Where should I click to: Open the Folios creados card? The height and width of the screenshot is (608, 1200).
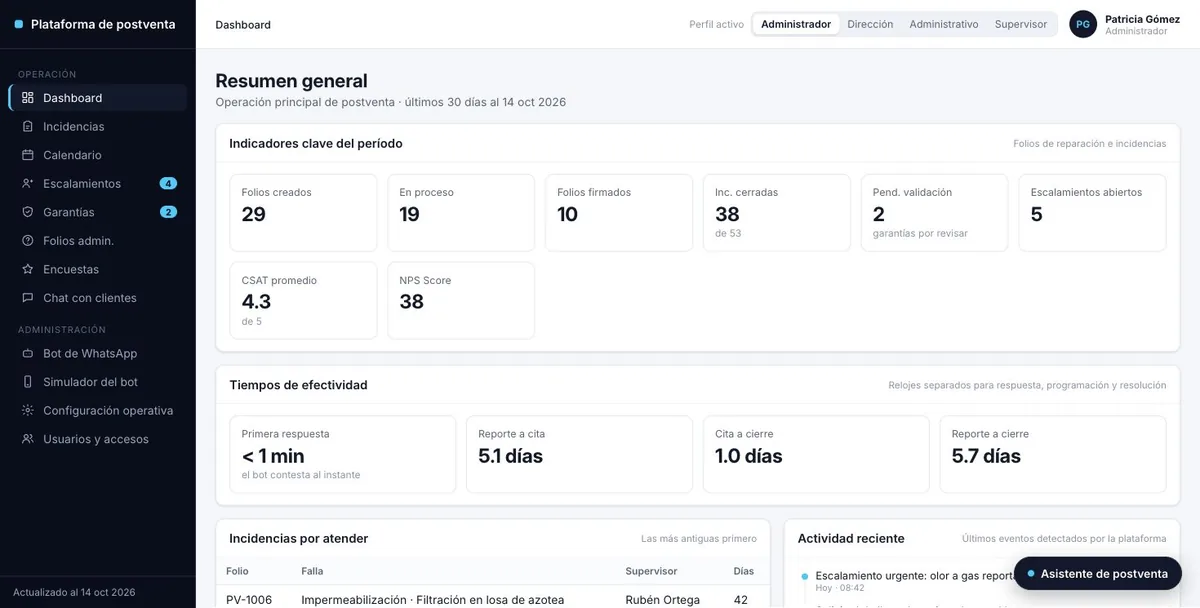(303, 213)
